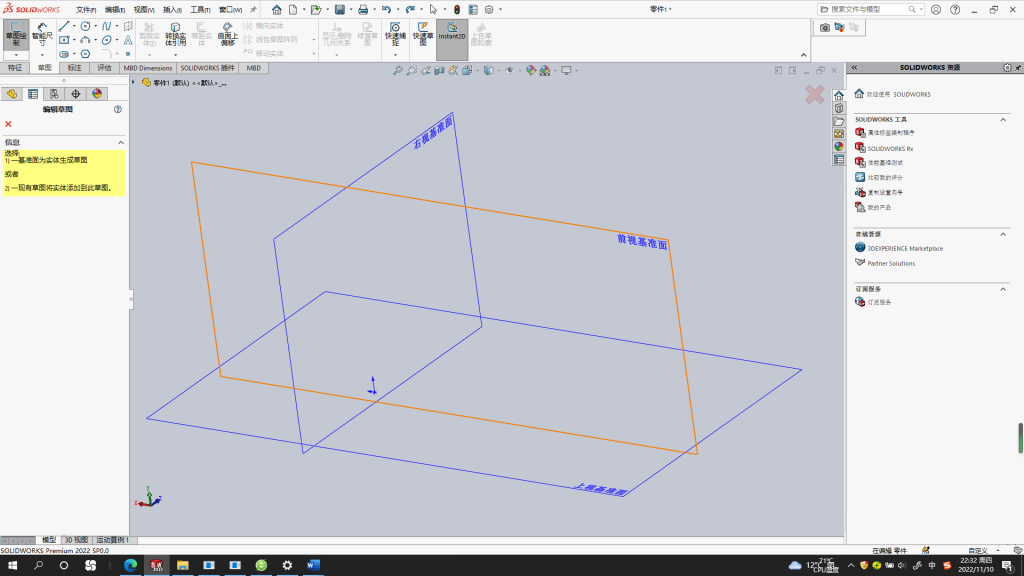Pin the SOLIDWORKS menu bar
1024x576 pixels.
click(253, 10)
